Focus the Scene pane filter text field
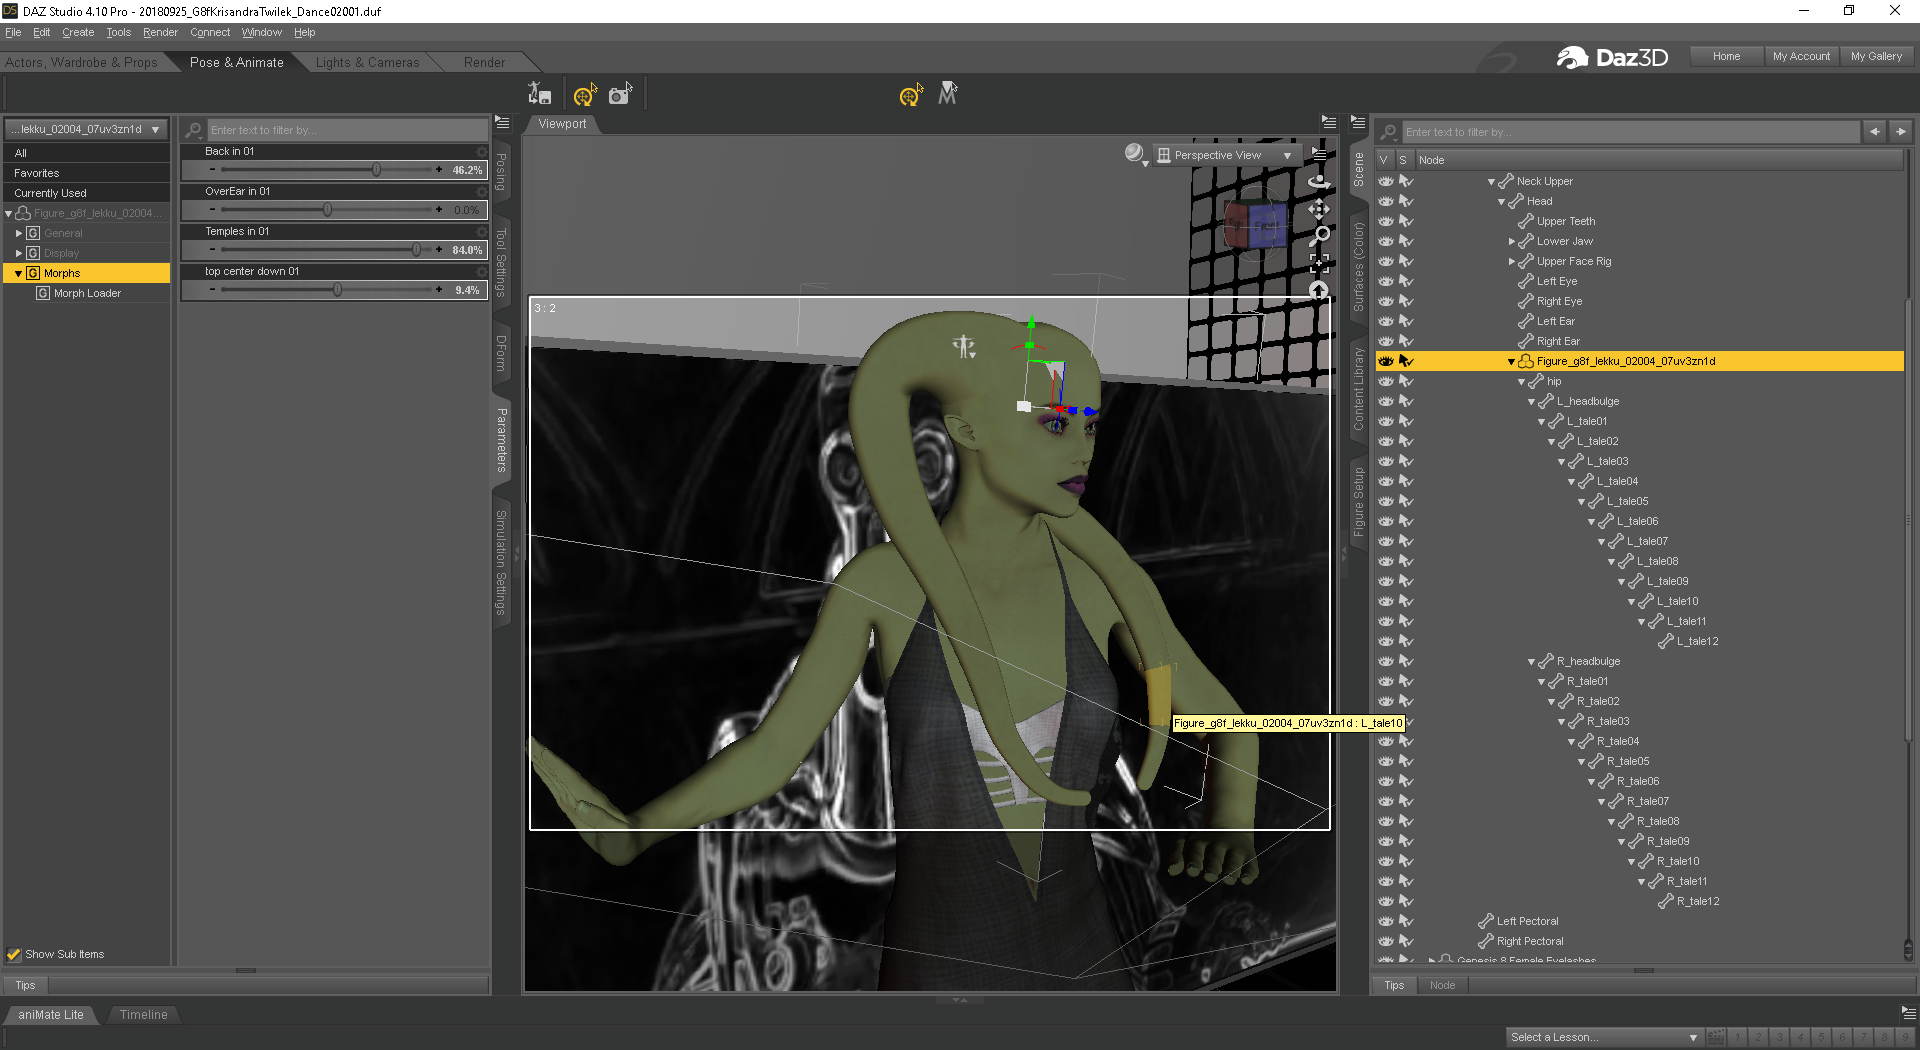This screenshot has width=1920, height=1050. [1630, 132]
